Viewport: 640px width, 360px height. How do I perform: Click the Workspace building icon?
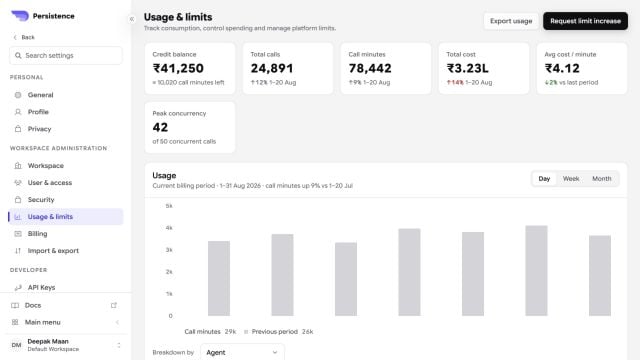18,166
